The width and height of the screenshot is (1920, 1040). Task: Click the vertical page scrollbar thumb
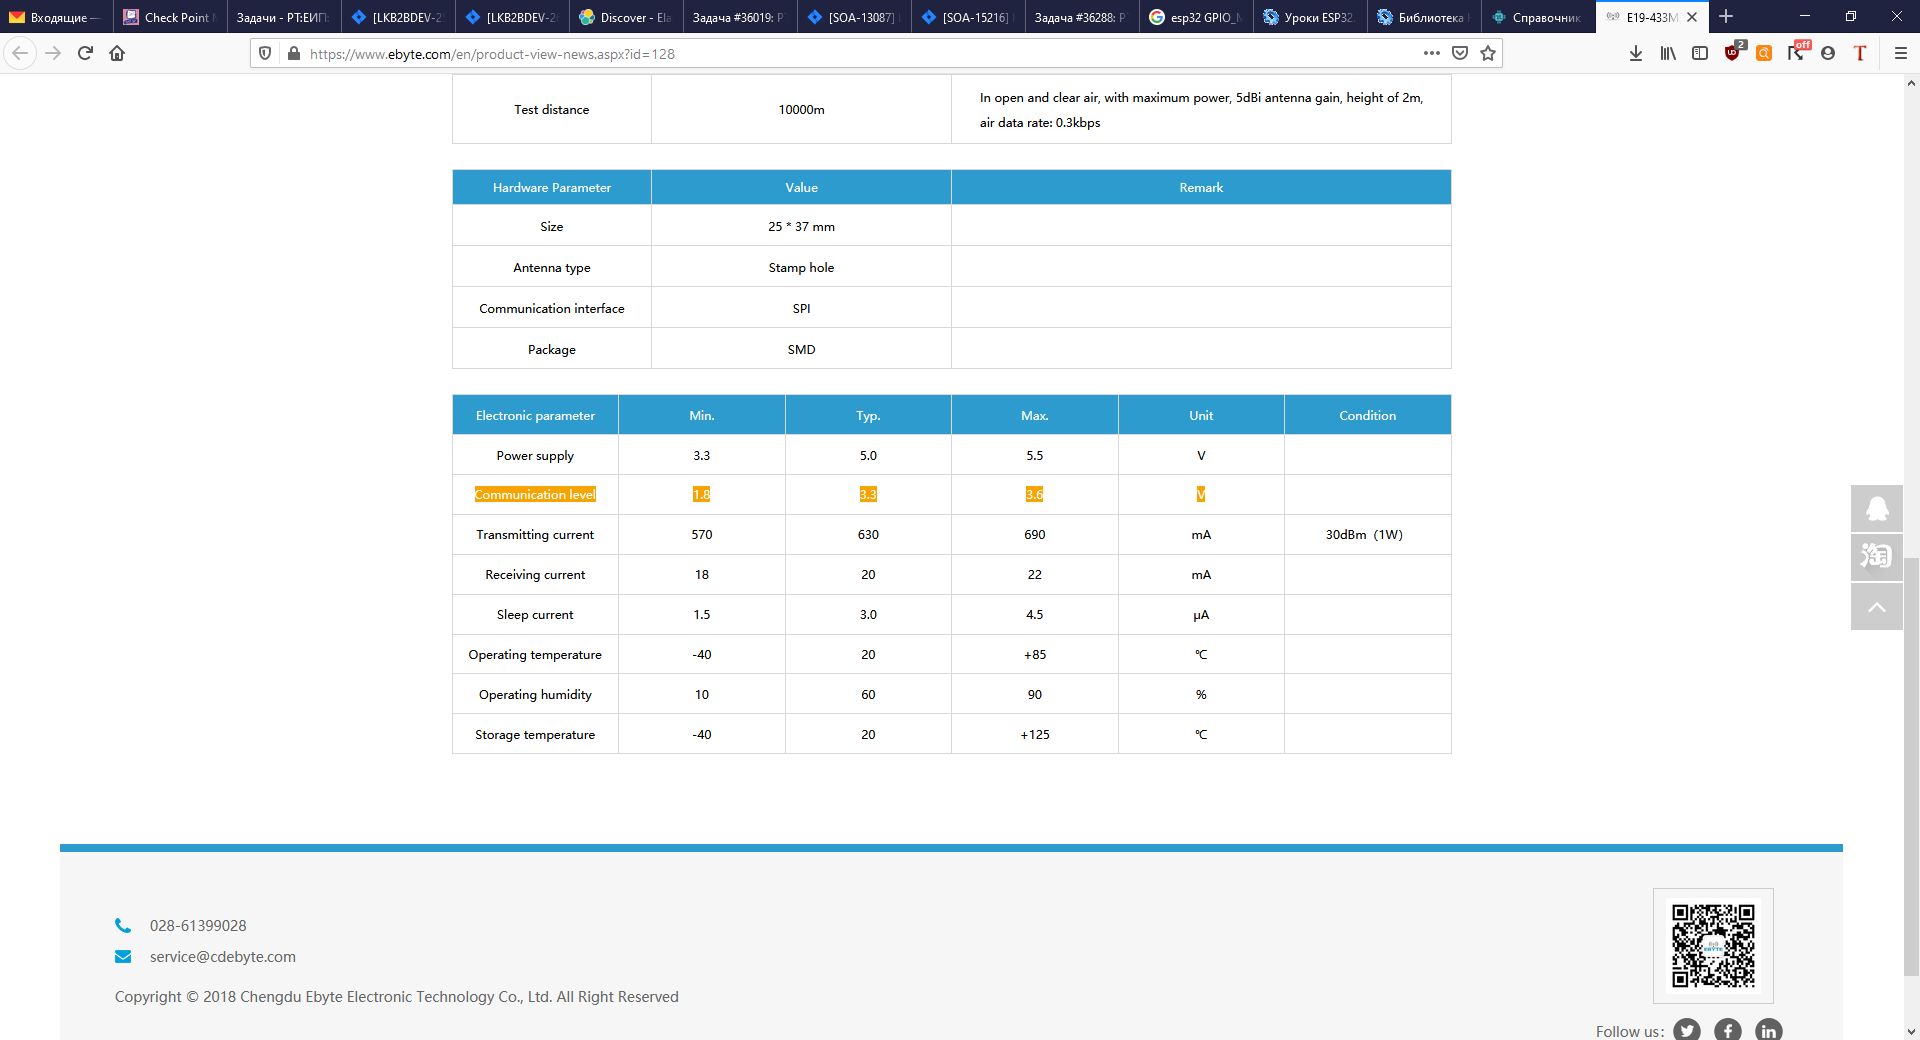click(1912, 766)
